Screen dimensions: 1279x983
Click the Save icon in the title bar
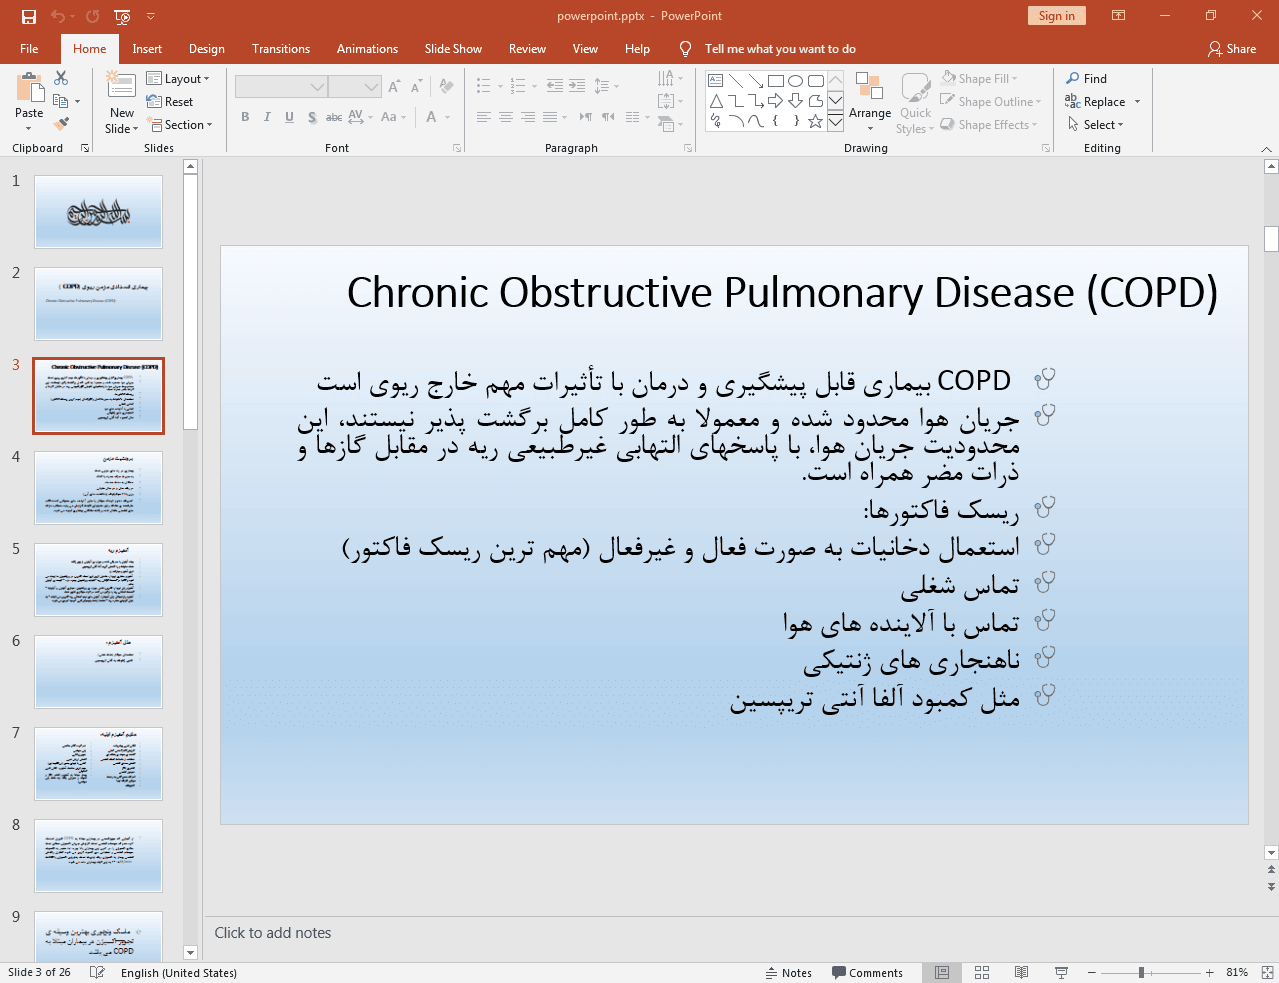point(29,16)
